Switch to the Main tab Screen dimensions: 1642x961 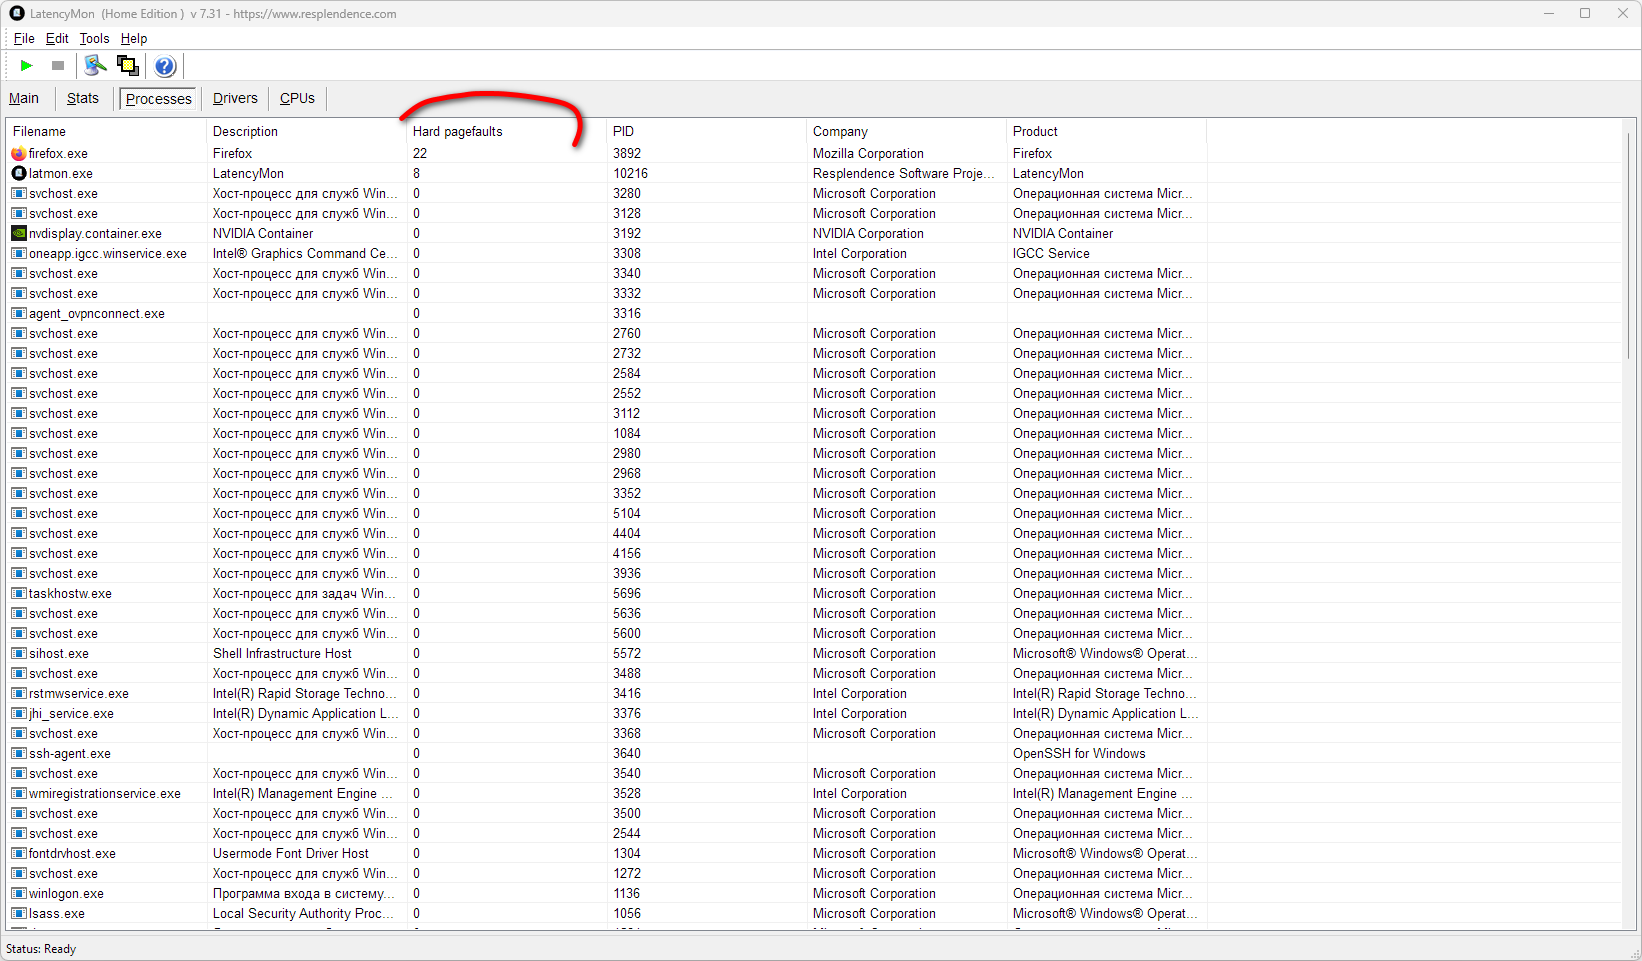click(24, 98)
